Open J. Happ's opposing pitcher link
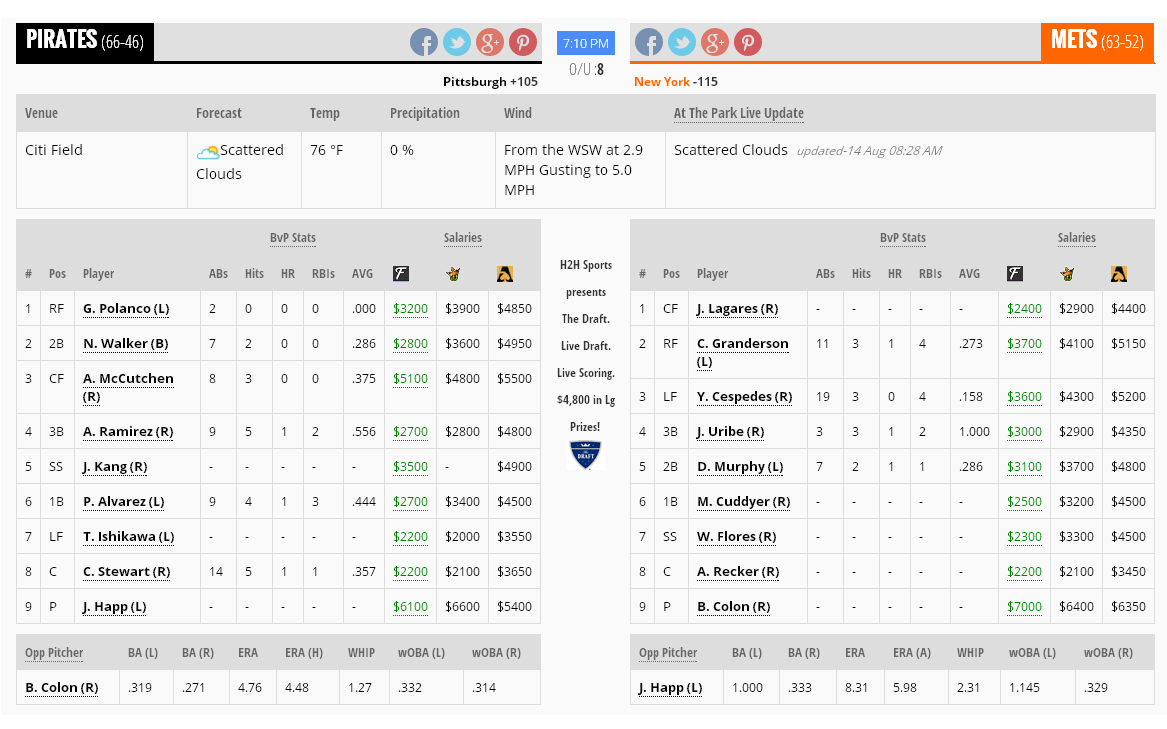Viewport: 1167px width, 729px height. point(668,687)
